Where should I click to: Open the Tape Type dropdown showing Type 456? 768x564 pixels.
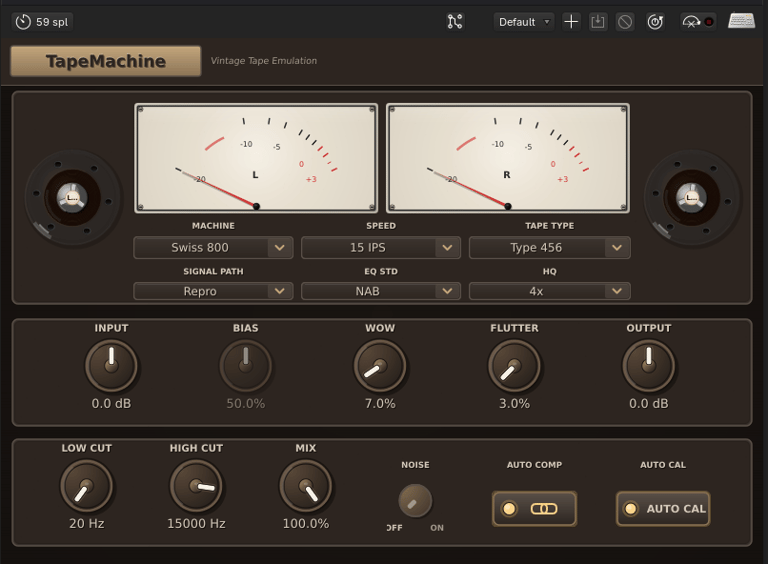[x=550, y=248]
